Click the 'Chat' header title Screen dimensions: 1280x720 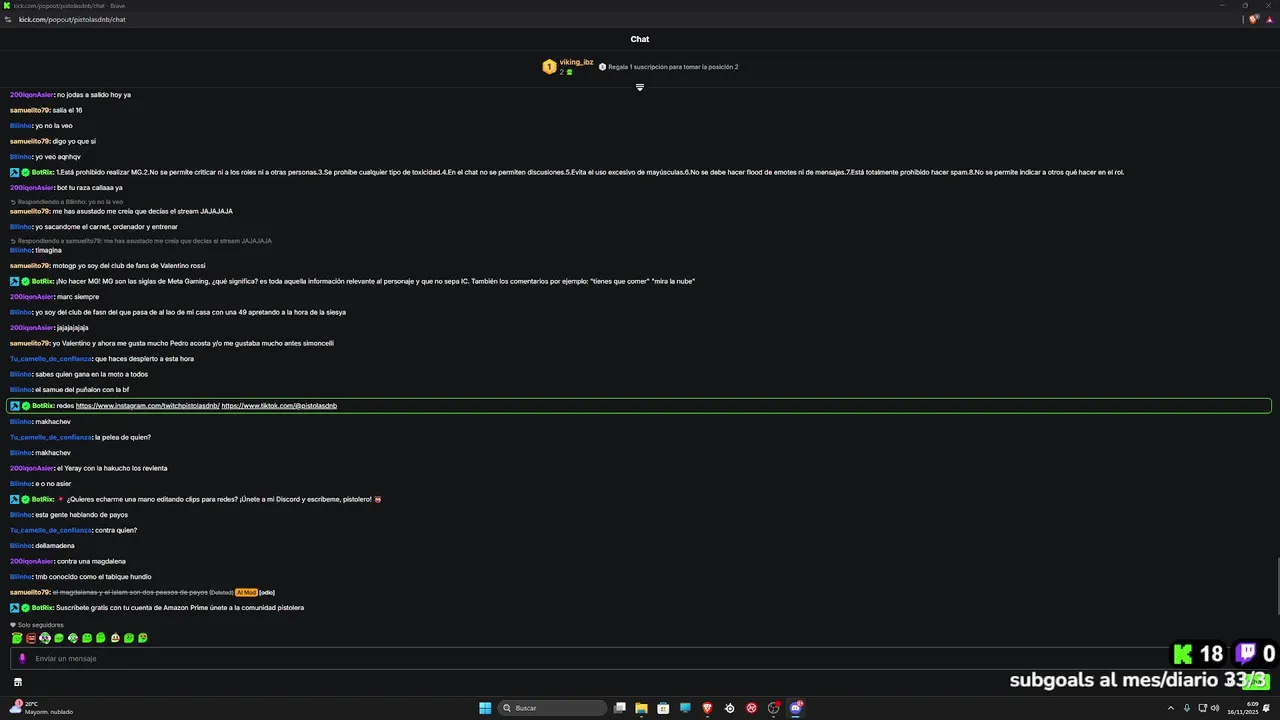coord(640,39)
